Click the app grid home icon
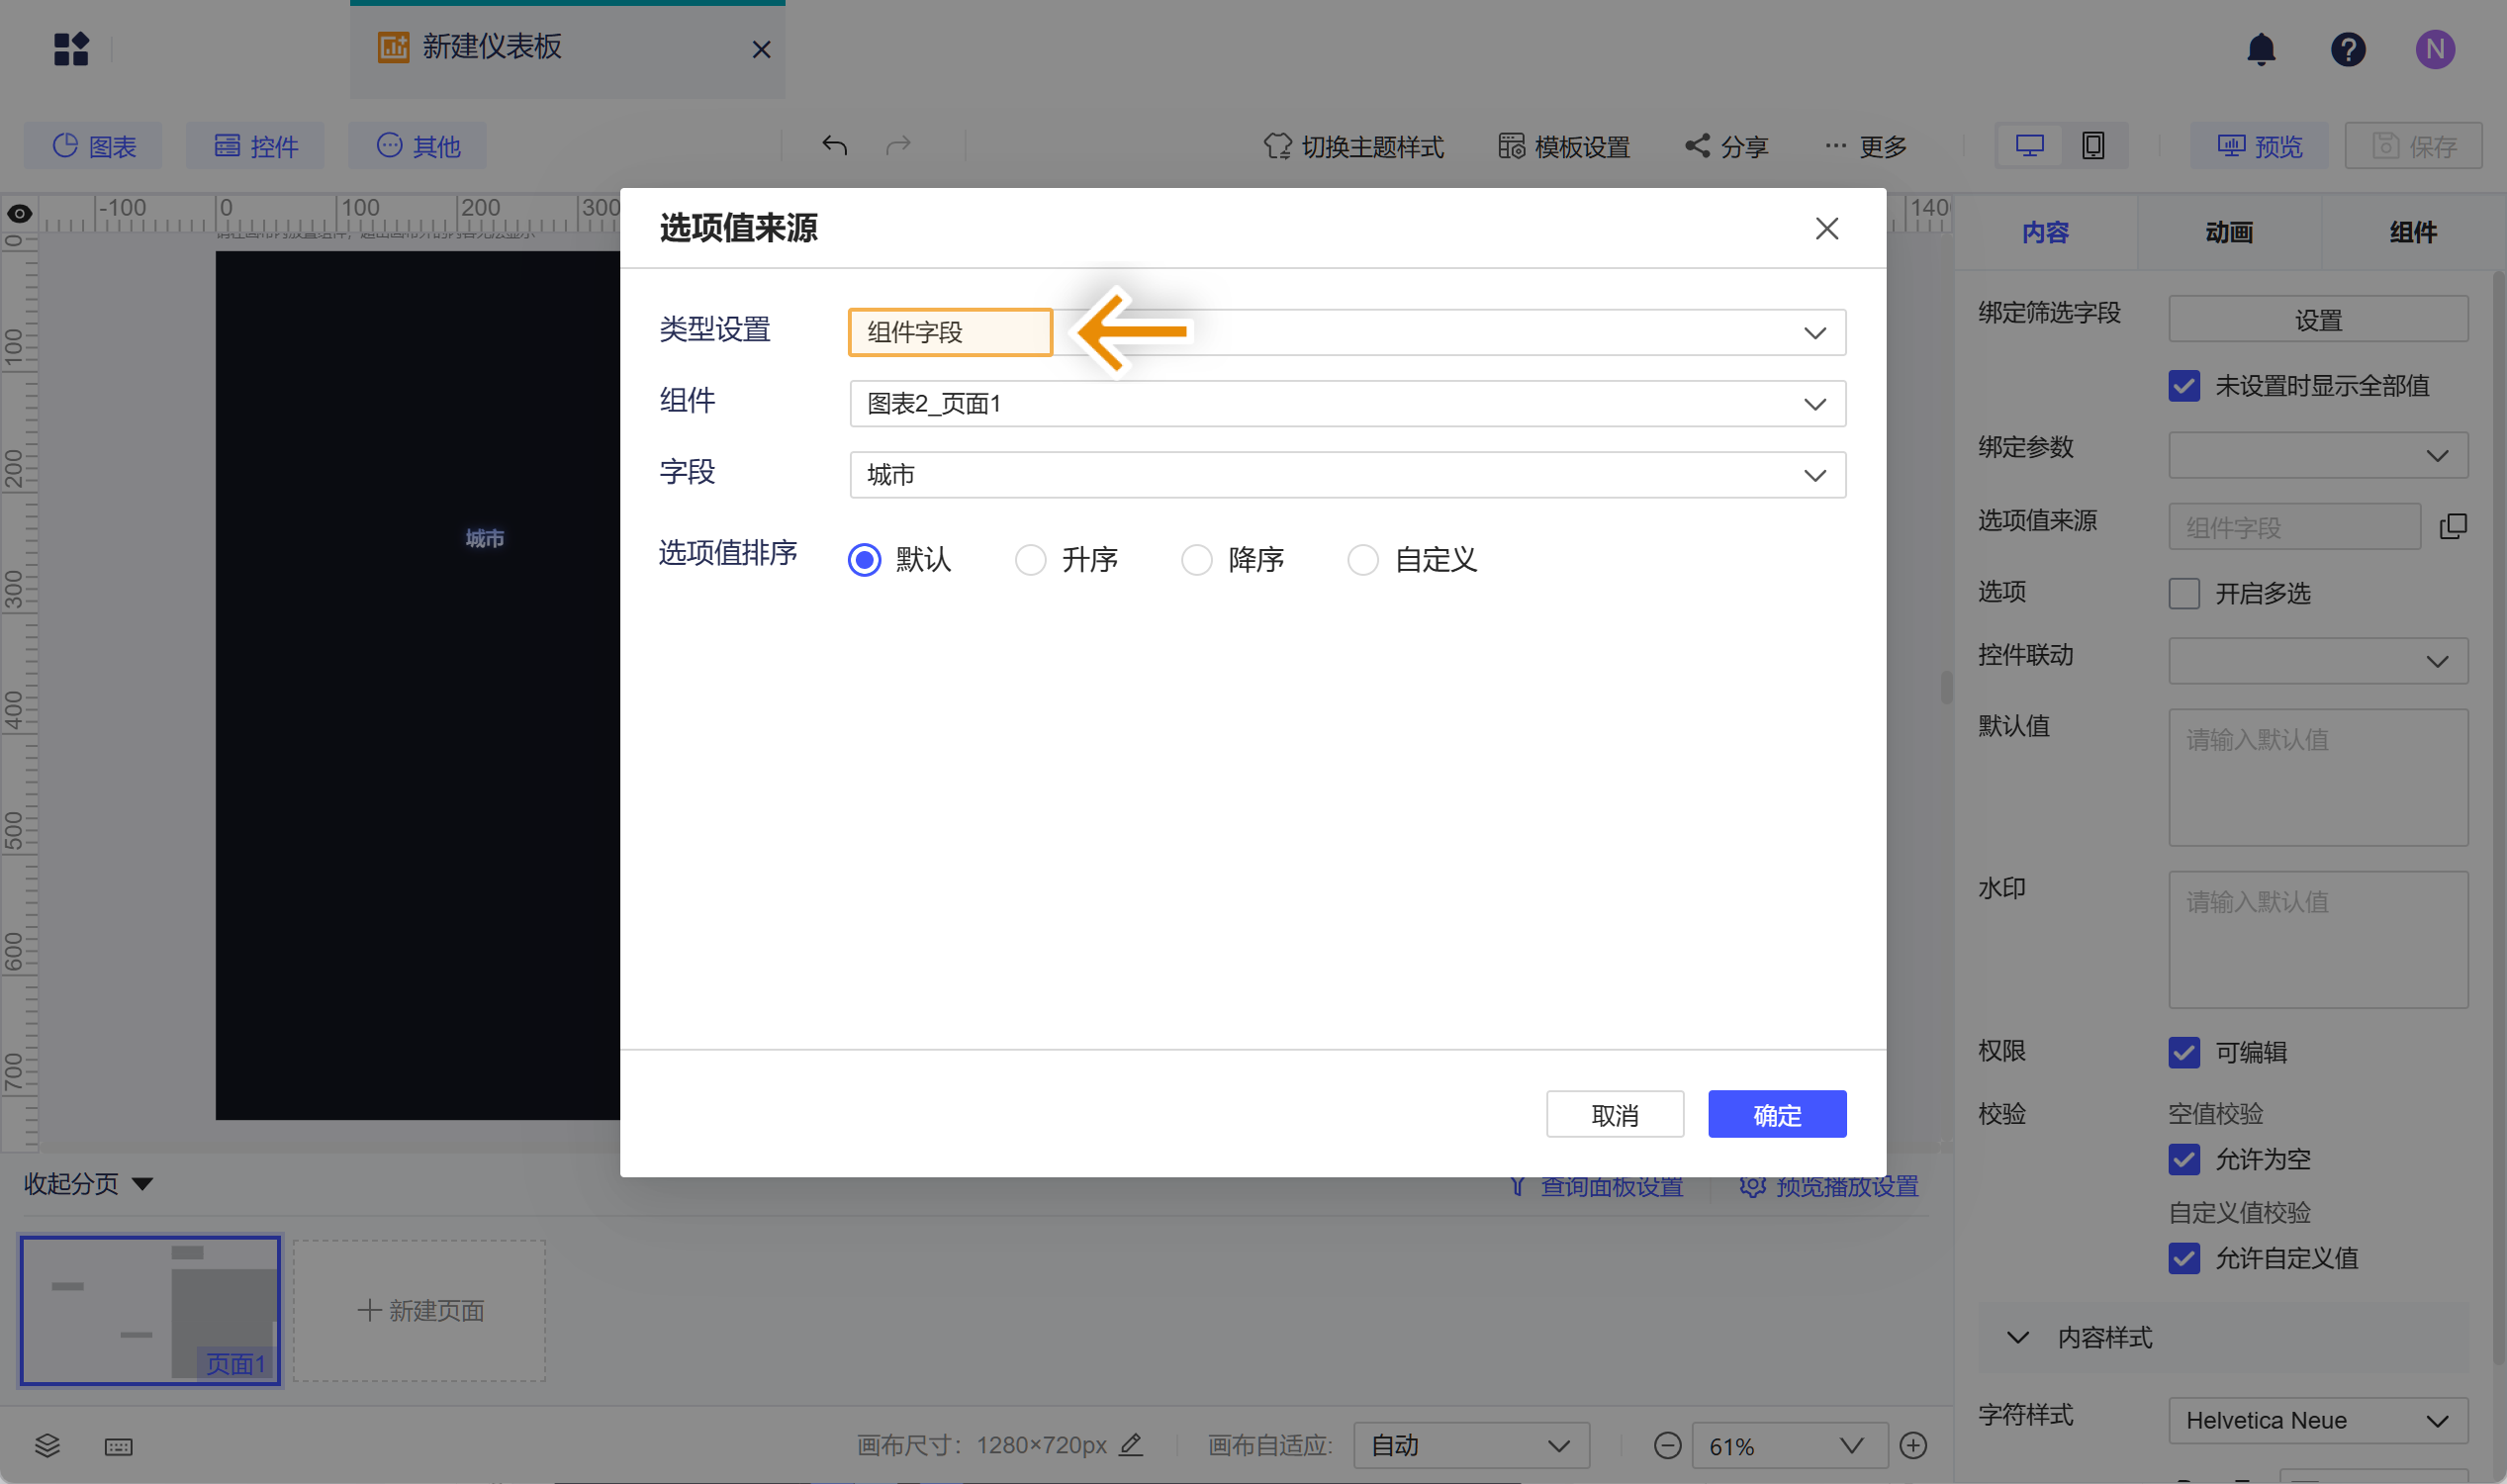Screen dimensions: 2507x1484 (x=71, y=49)
